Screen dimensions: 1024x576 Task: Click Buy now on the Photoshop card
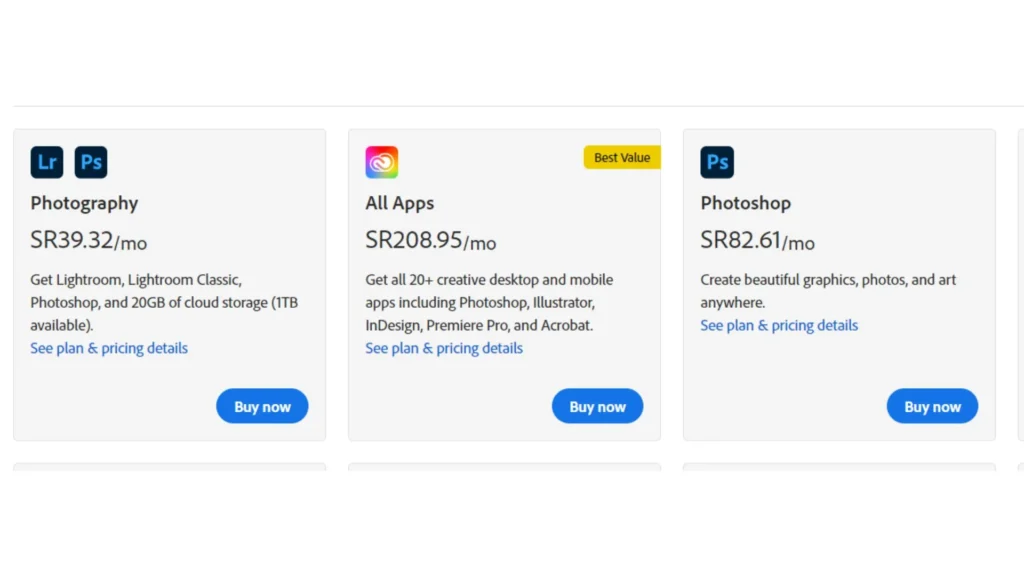(x=932, y=406)
